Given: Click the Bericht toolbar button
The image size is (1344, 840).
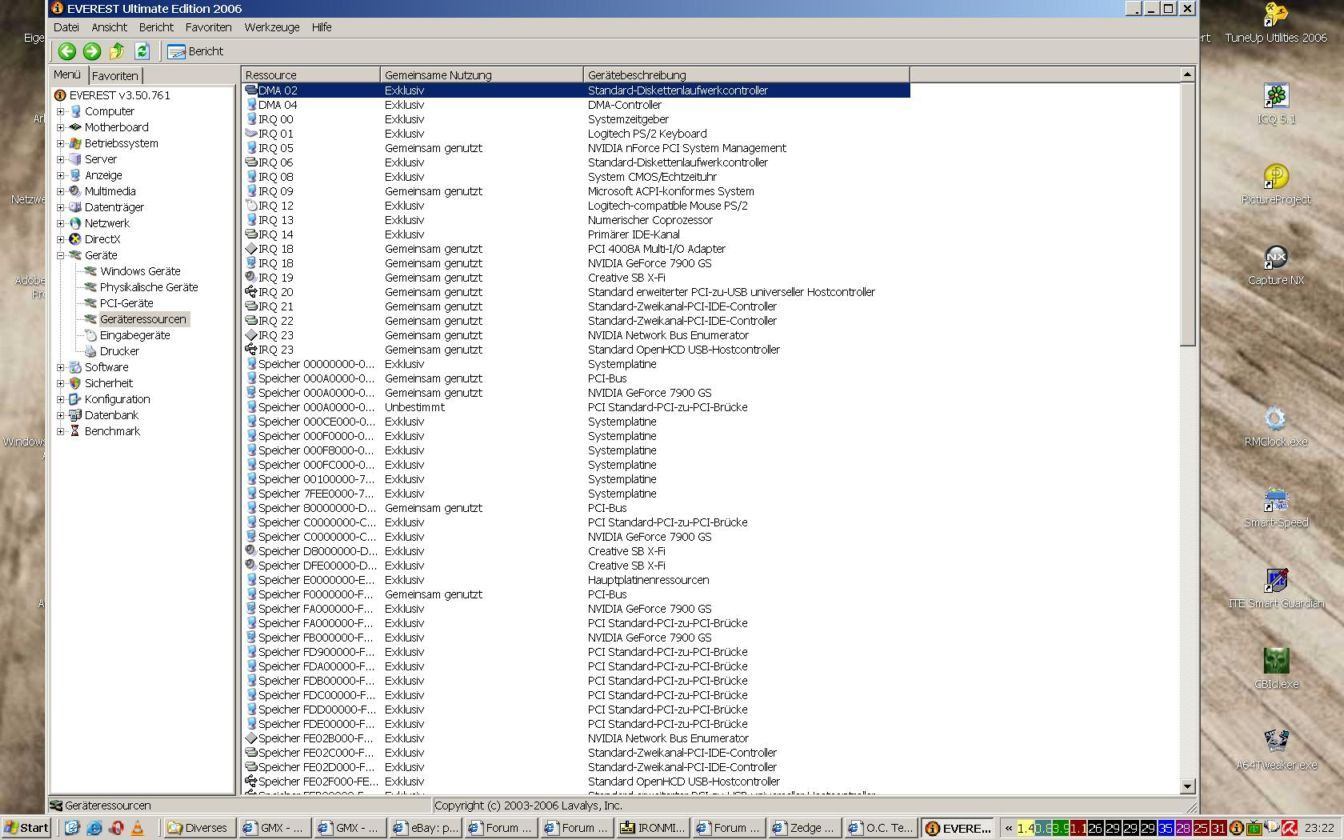Looking at the screenshot, I should click(x=195, y=51).
